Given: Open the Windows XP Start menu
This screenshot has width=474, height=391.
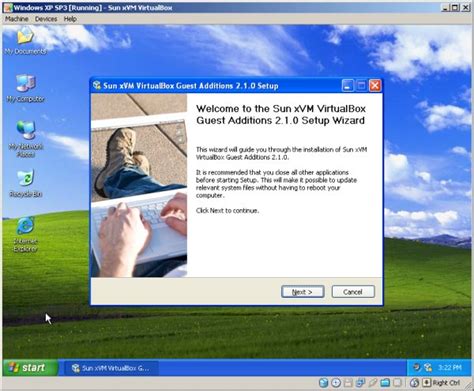Looking at the screenshot, I should coord(30,368).
